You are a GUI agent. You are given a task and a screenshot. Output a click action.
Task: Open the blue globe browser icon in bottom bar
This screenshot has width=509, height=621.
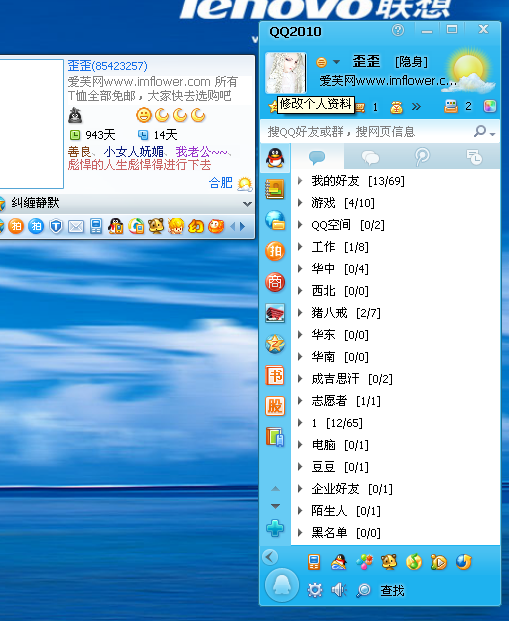click(x=463, y=562)
